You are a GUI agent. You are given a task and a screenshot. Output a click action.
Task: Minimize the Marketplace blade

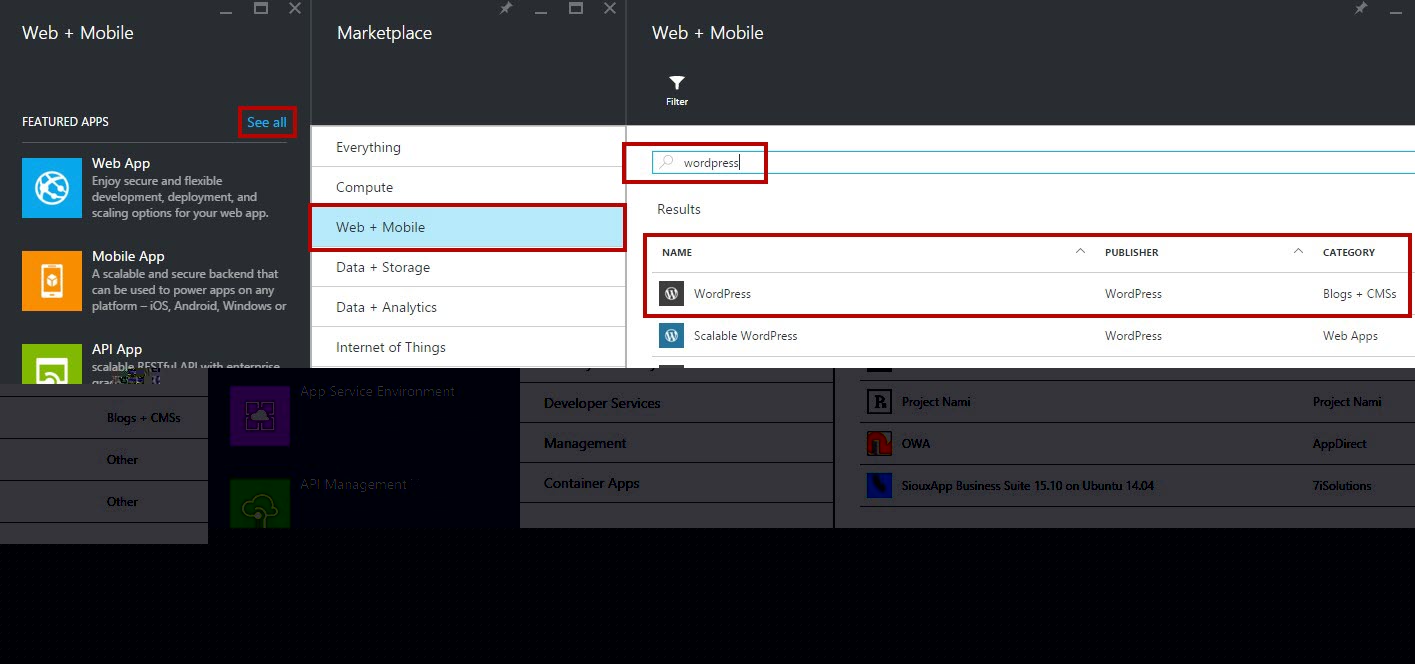540,10
